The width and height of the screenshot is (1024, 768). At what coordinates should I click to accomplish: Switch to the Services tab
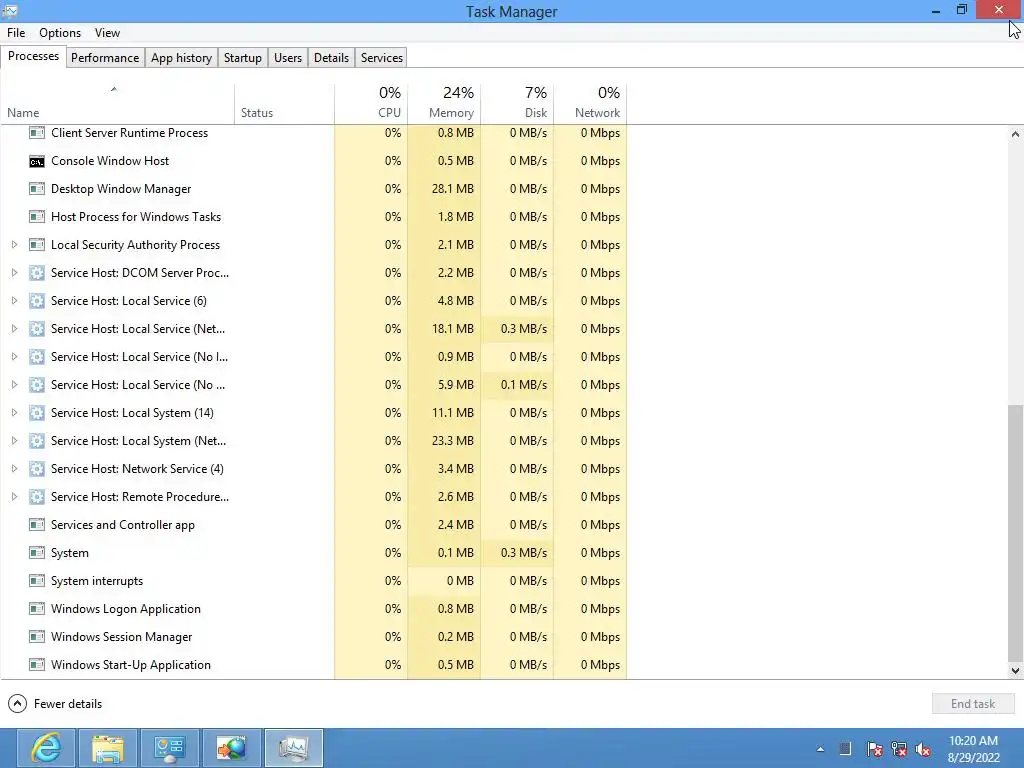coord(382,57)
